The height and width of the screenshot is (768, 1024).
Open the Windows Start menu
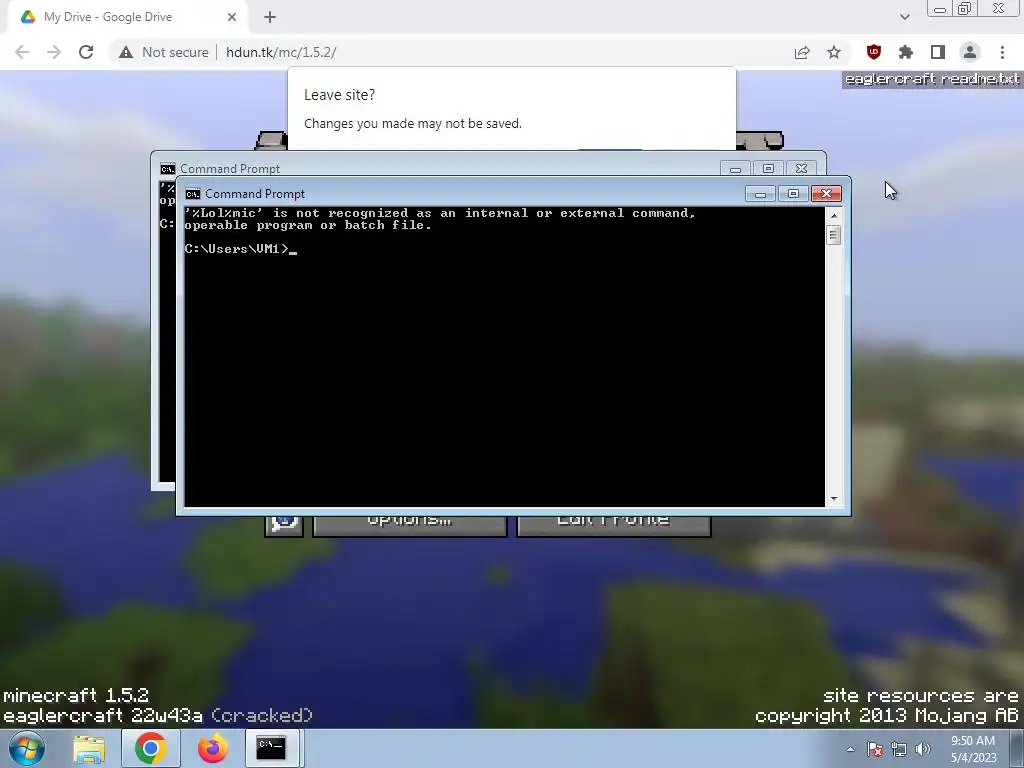(x=26, y=748)
